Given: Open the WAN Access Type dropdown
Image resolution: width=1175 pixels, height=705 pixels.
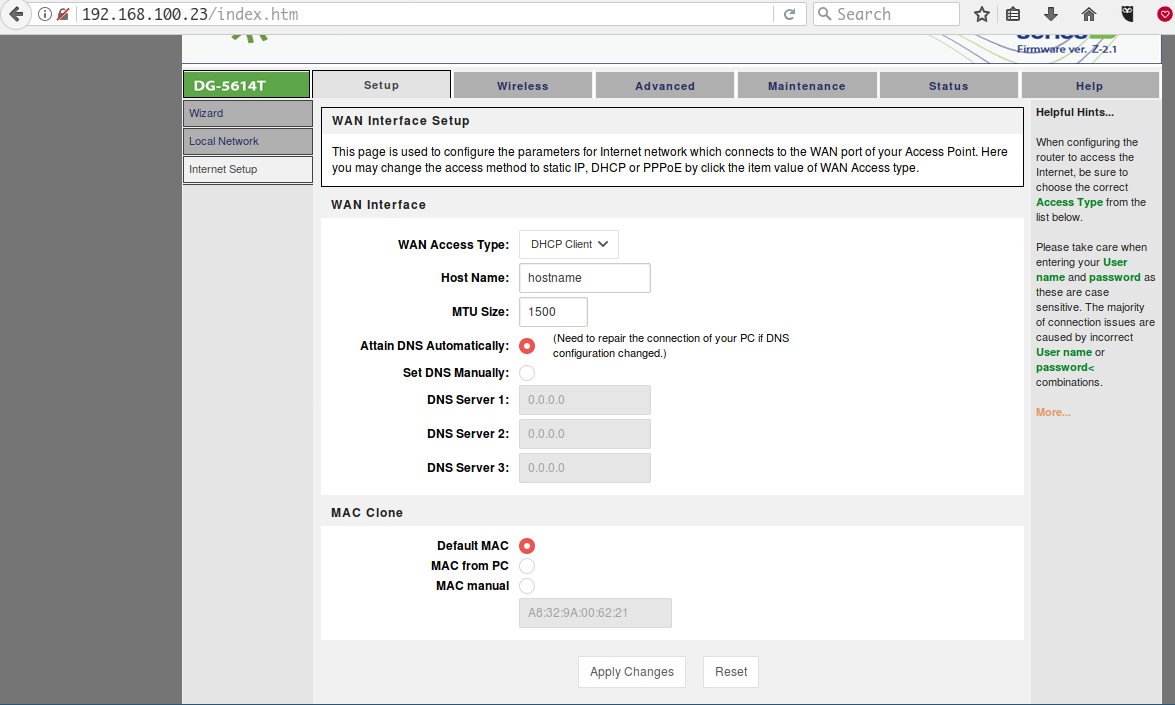Looking at the screenshot, I should (568, 244).
